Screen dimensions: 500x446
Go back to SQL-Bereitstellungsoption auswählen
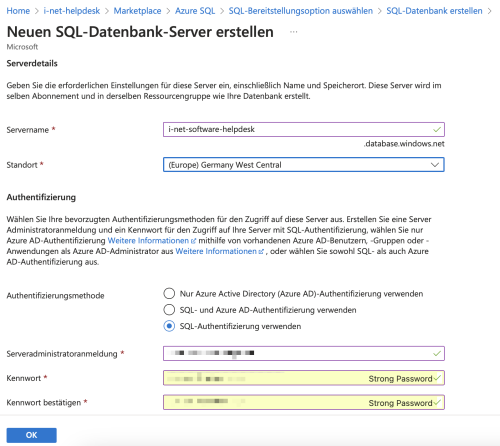301,11
